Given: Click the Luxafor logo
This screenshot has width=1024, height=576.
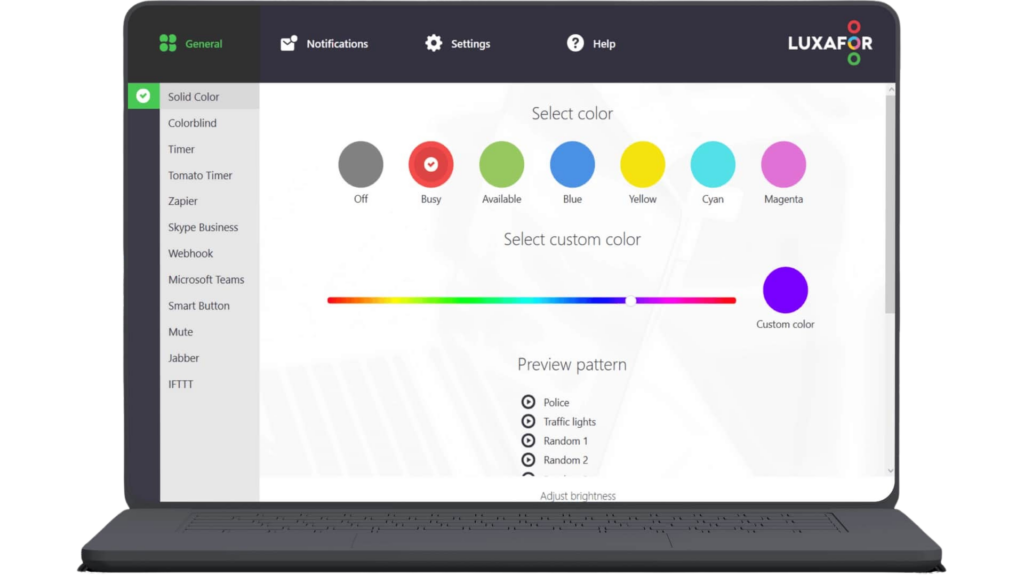Looking at the screenshot, I should [829, 43].
